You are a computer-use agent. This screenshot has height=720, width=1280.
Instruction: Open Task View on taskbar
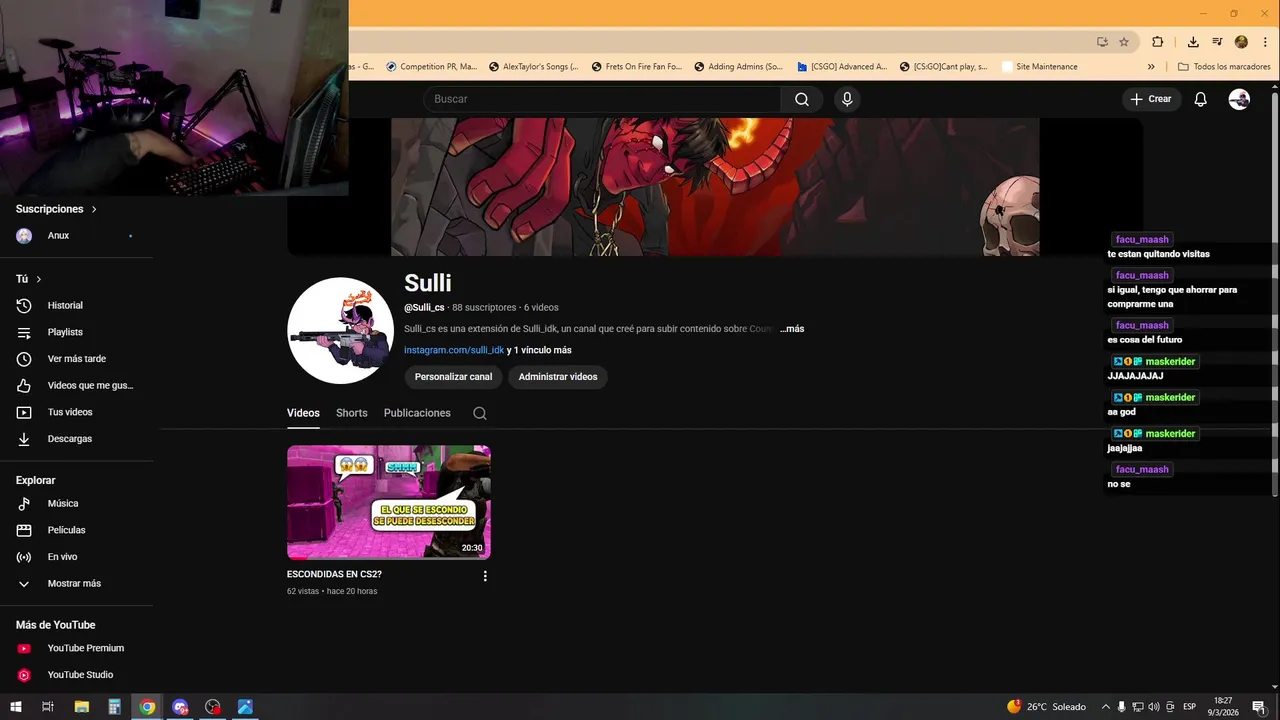(x=47, y=707)
